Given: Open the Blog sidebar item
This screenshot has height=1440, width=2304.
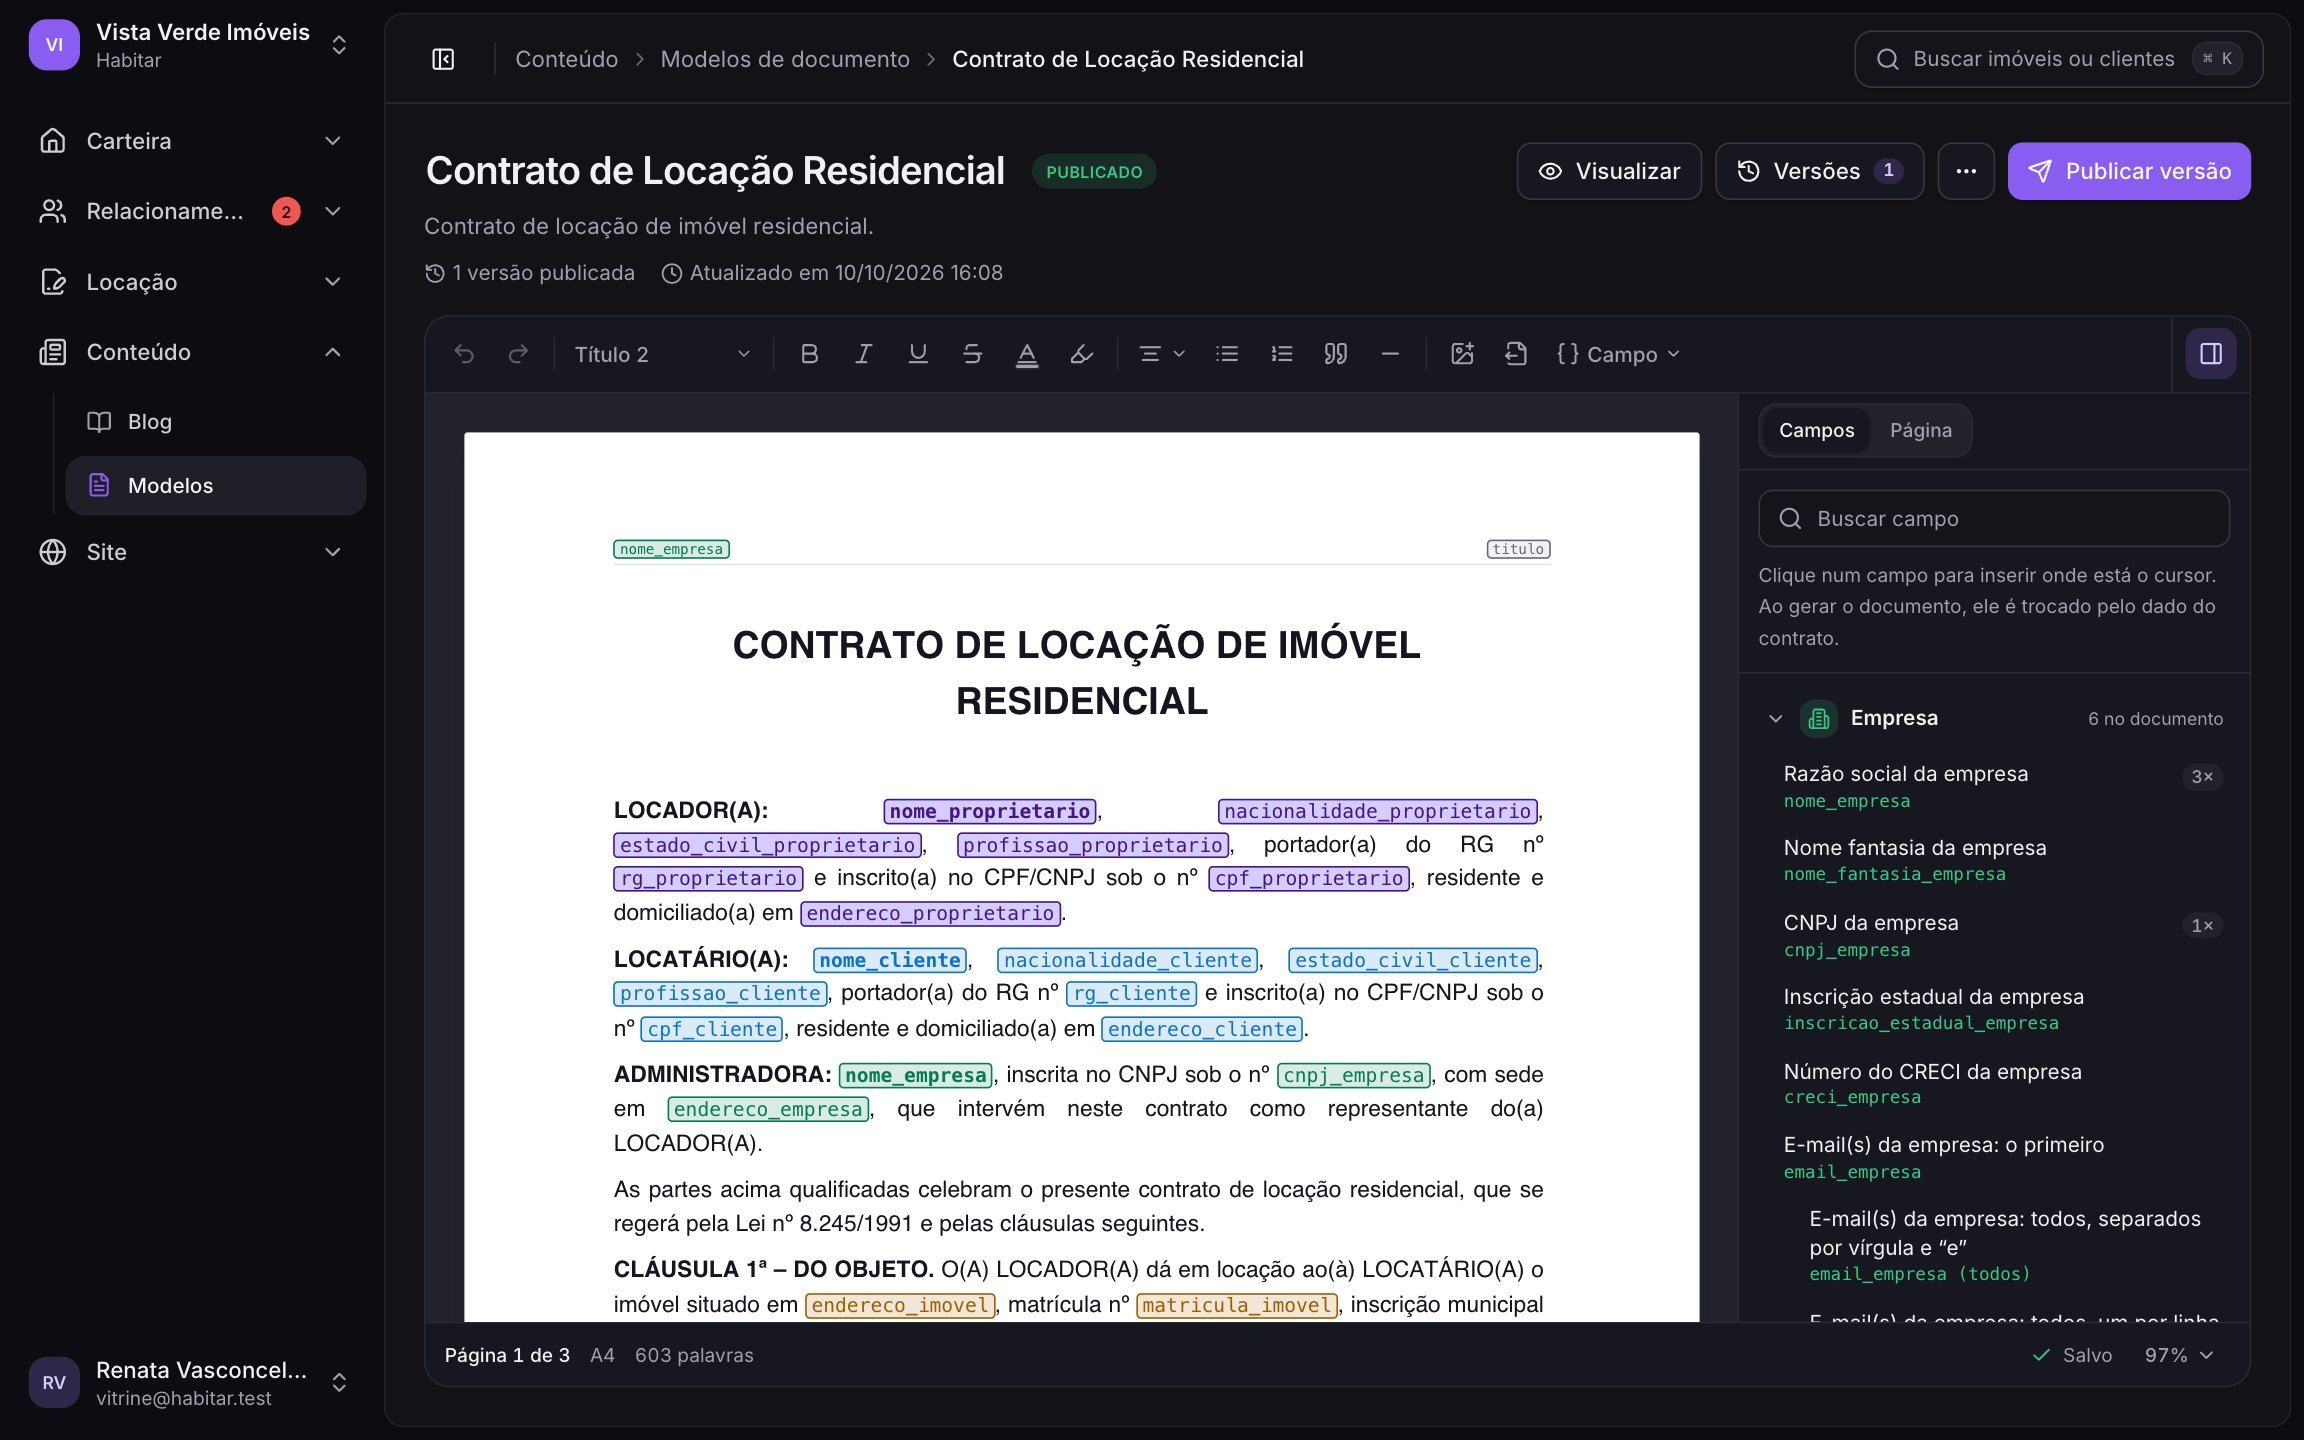Looking at the screenshot, I should 215,422.
